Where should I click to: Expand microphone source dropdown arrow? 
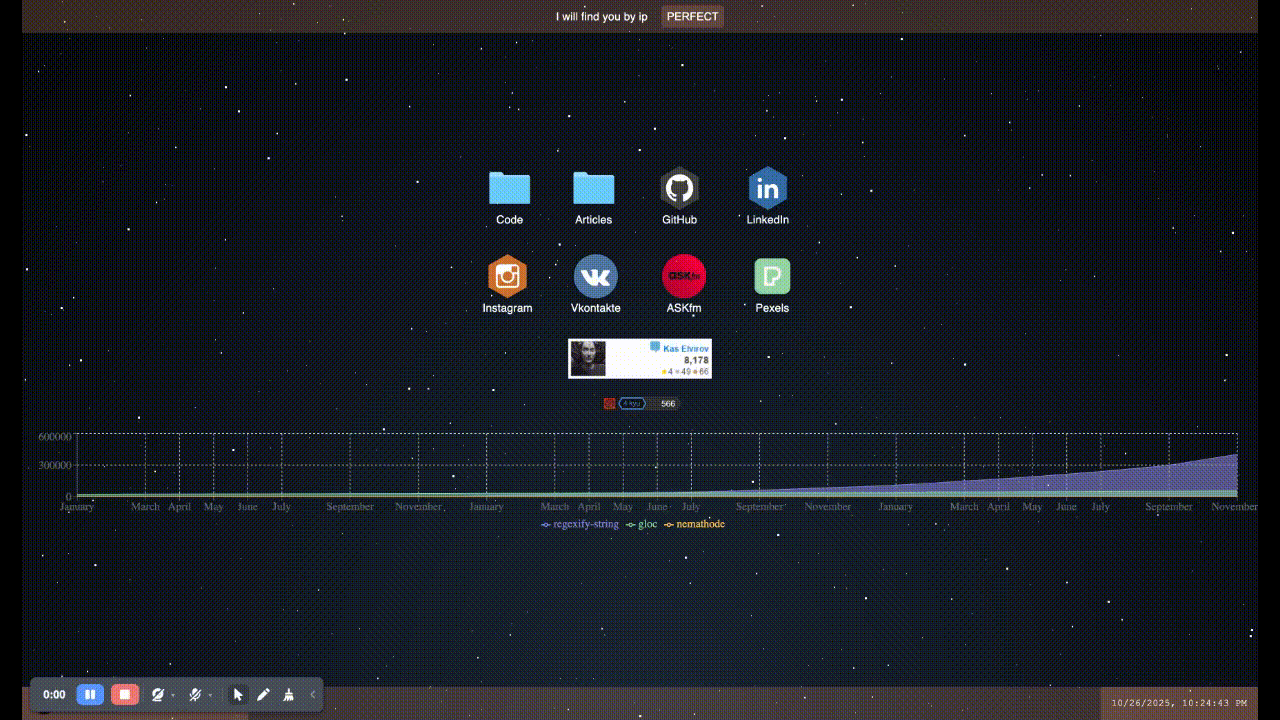coord(210,695)
